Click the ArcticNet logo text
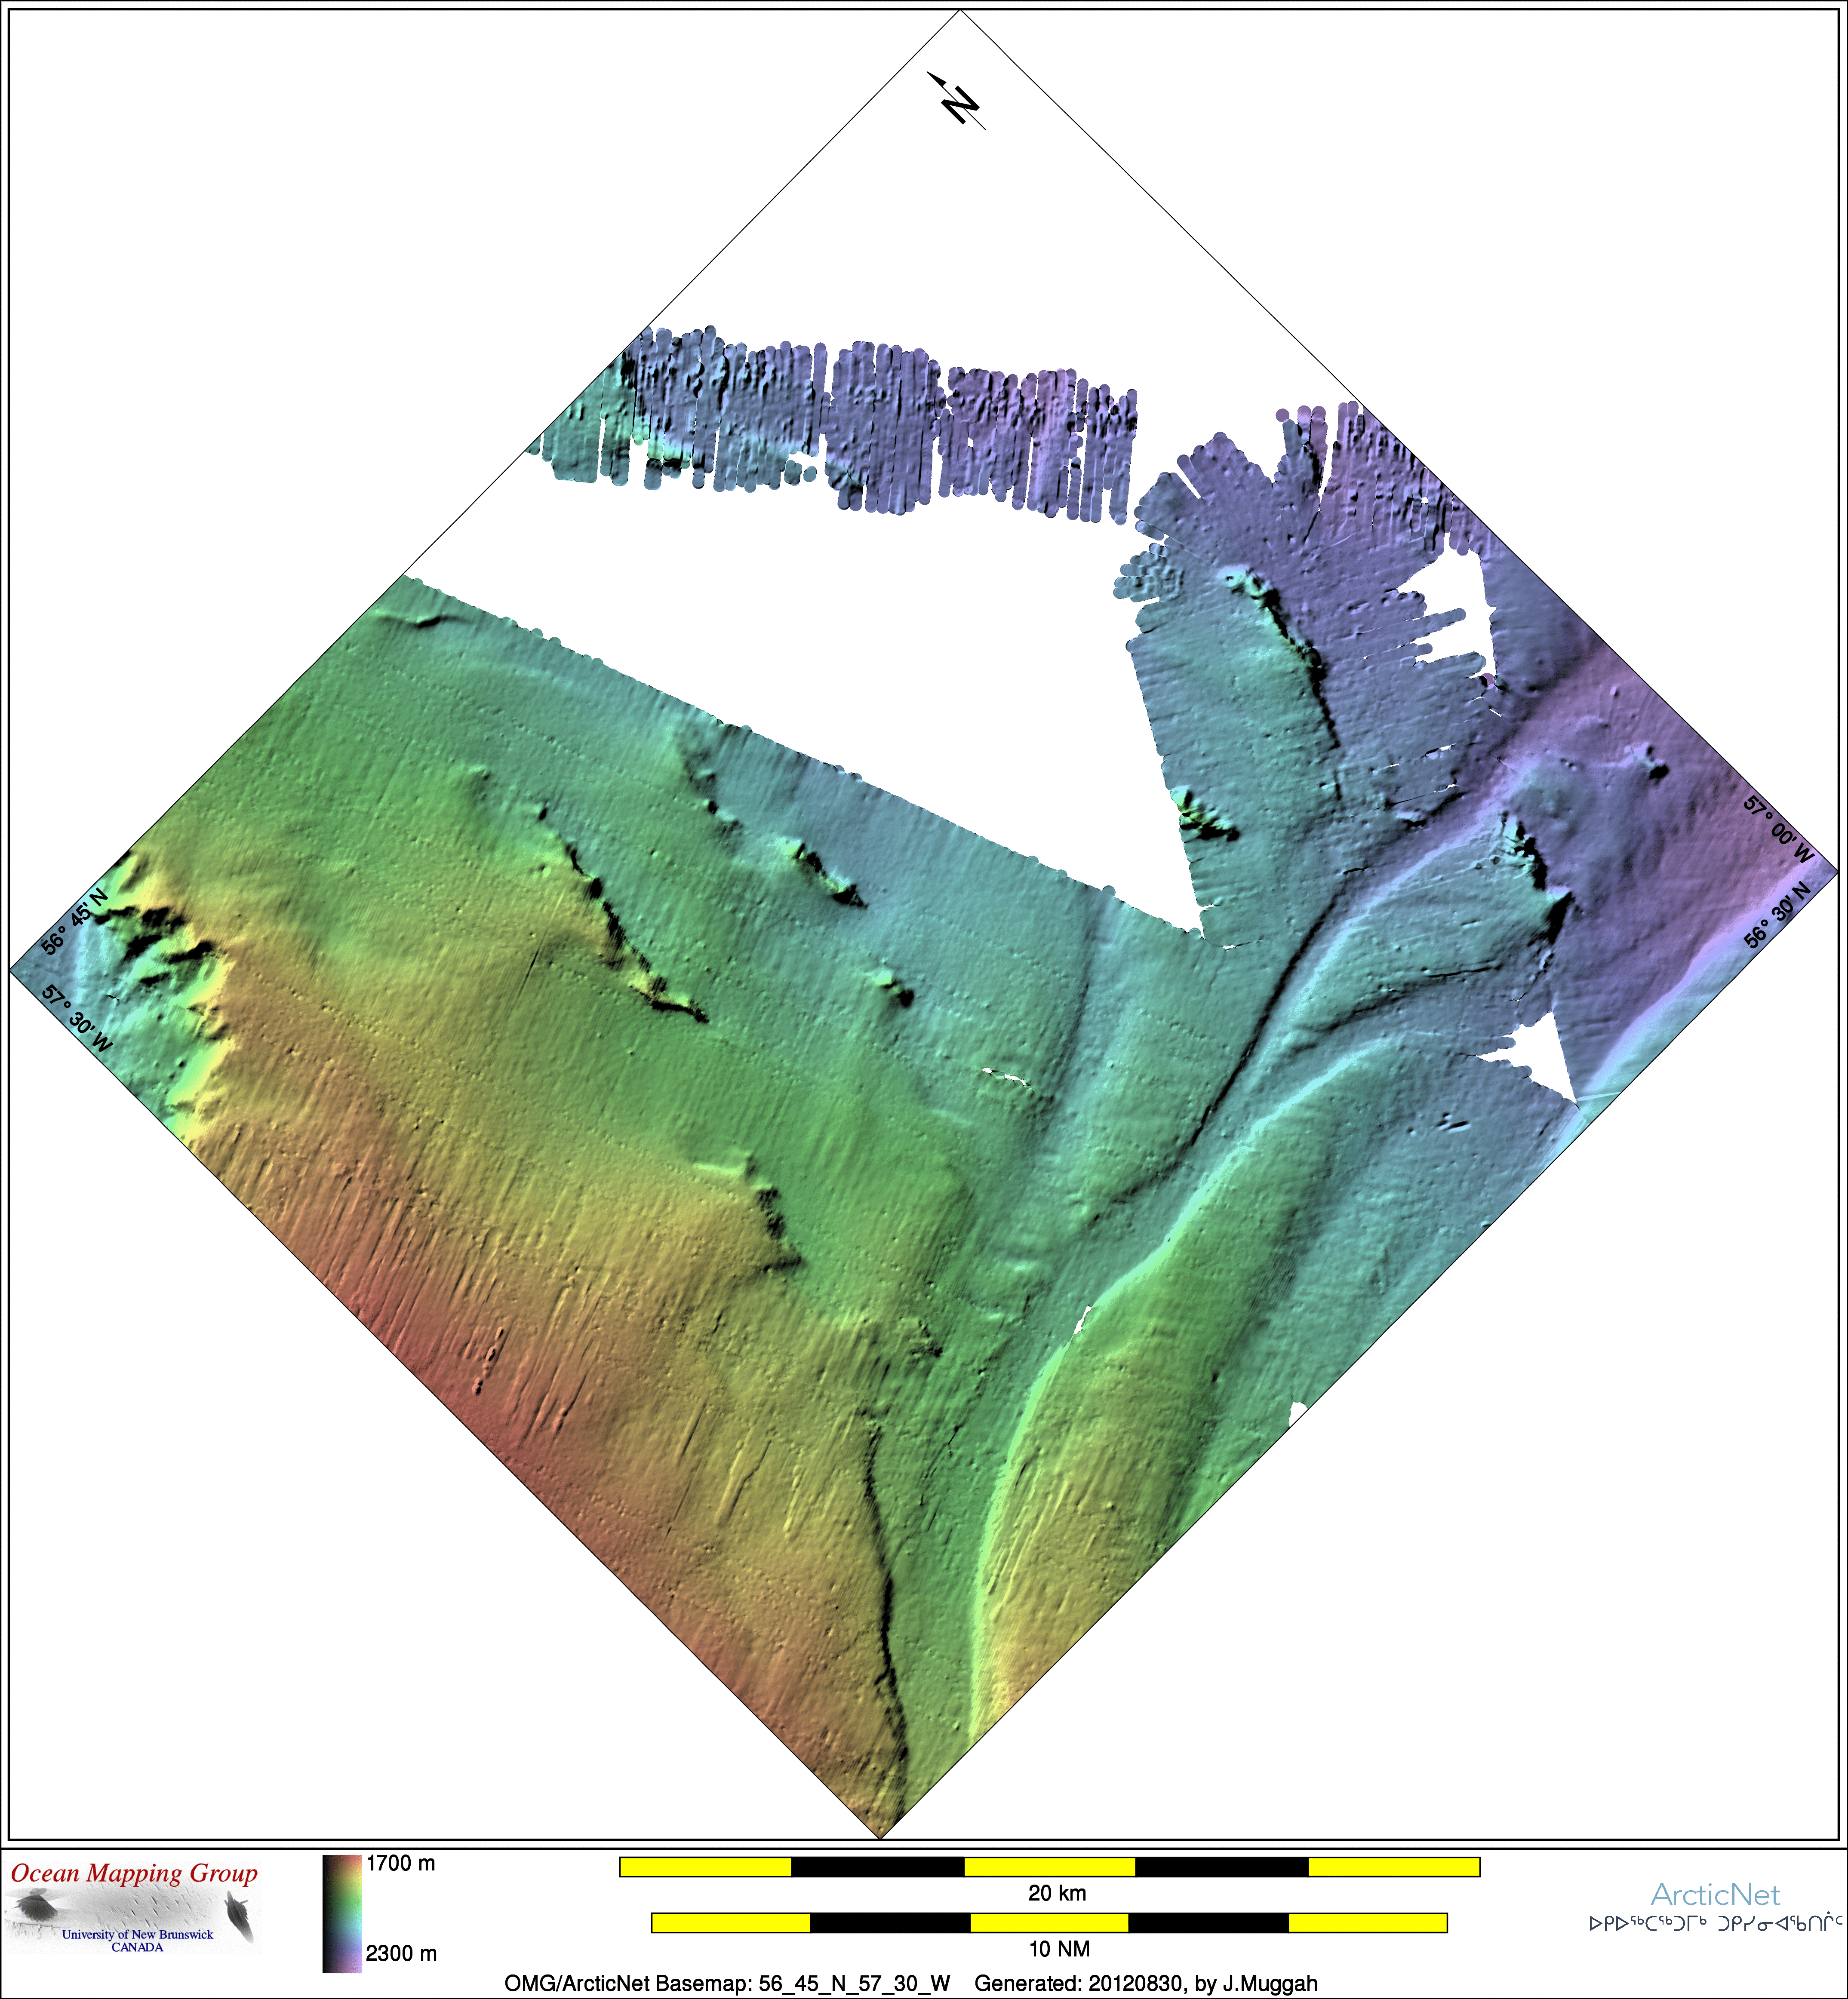Screen dimensions: 1848x1999 click(x=1715, y=1894)
